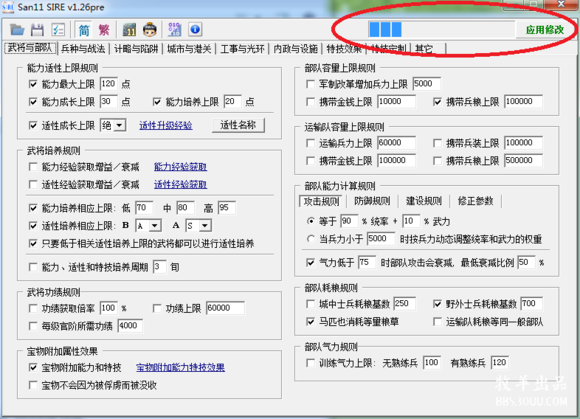Toggle 能力成长上限 checkbox
The image size is (580, 419).
pos(33,102)
